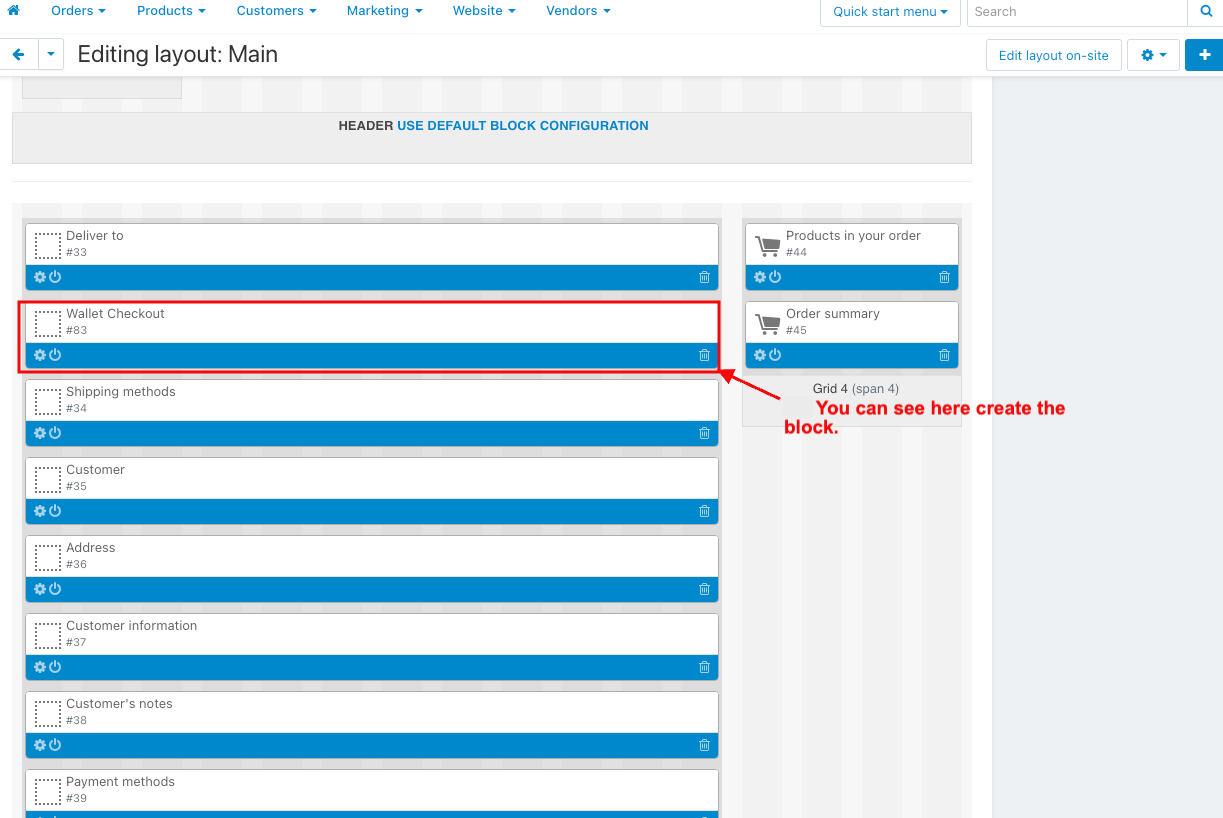
Task: Expand the Quick start menu dropdown
Action: (890, 12)
